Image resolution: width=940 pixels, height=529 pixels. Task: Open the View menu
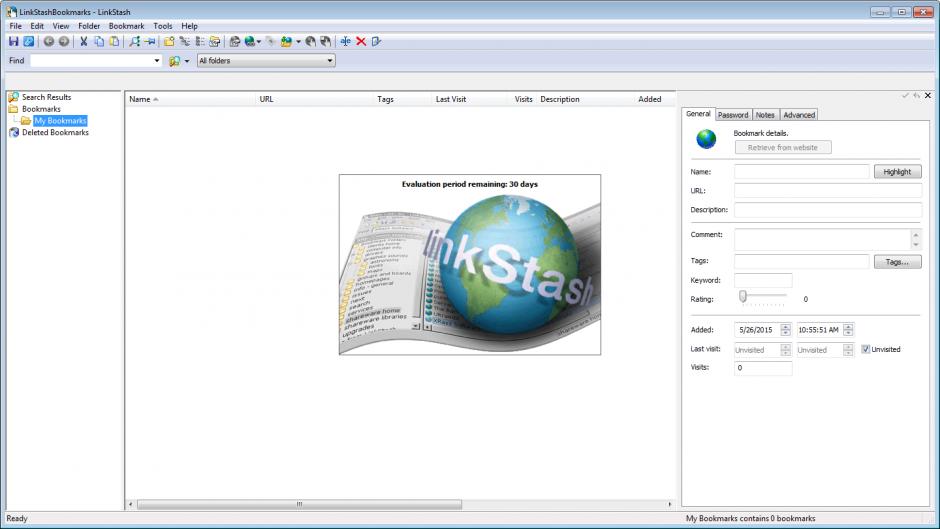61,26
